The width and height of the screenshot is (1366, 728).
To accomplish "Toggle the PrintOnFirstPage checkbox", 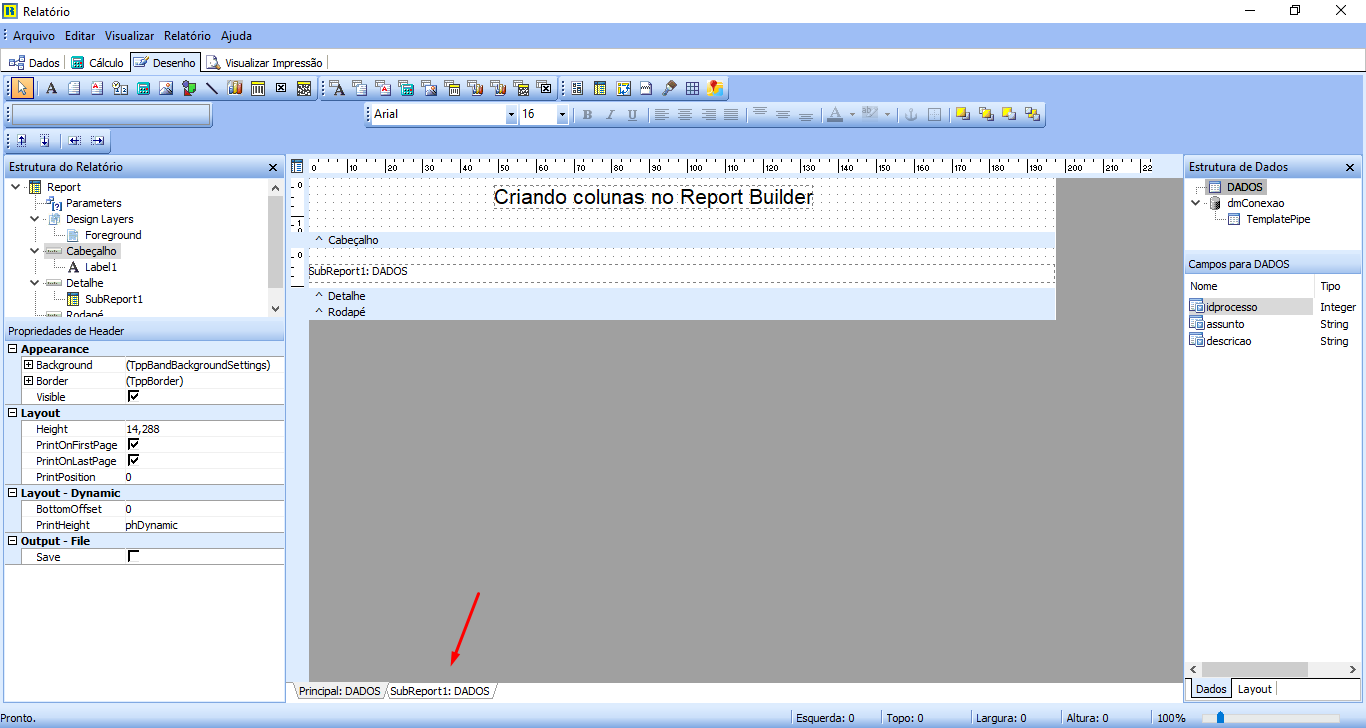I will tap(133, 445).
